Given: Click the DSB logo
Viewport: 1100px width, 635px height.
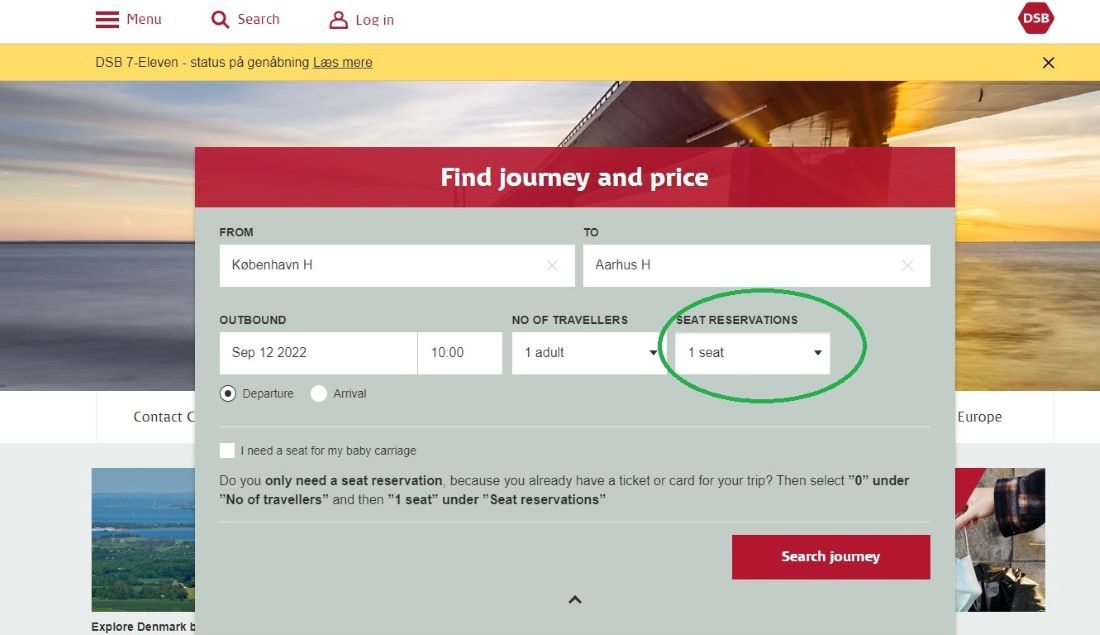Looking at the screenshot, I should (1036, 18).
